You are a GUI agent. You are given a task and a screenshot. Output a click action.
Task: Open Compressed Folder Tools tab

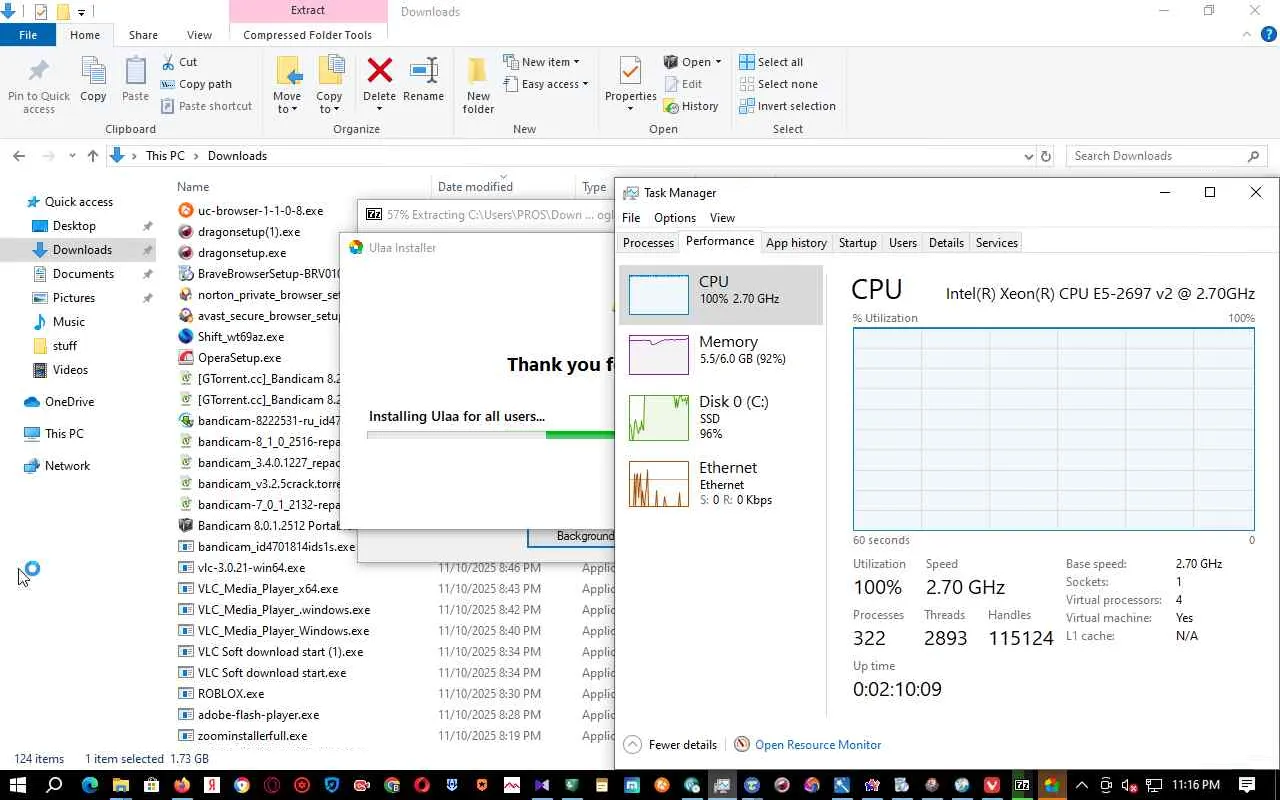[308, 35]
